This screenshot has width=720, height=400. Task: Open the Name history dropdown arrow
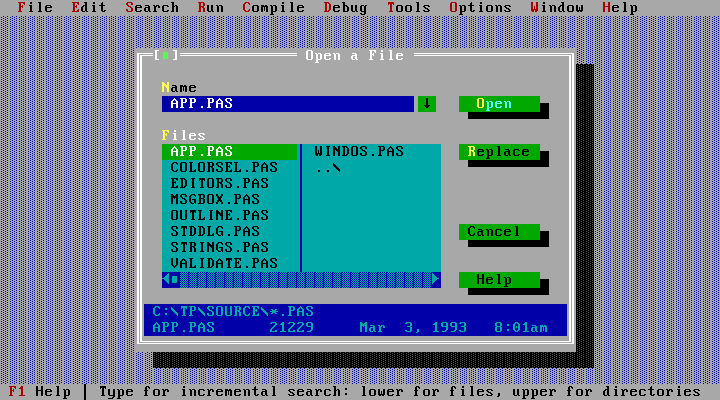[427, 104]
